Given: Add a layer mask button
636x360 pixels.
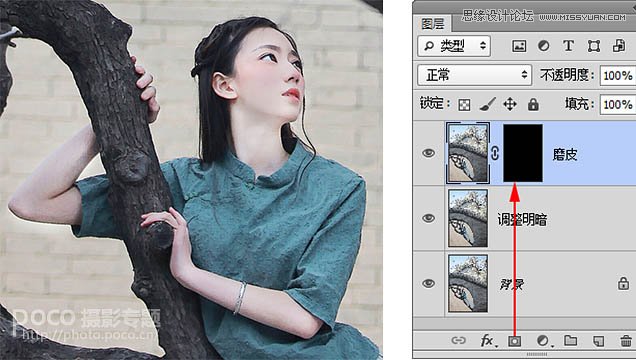Looking at the screenshot, I should [514, 341].
